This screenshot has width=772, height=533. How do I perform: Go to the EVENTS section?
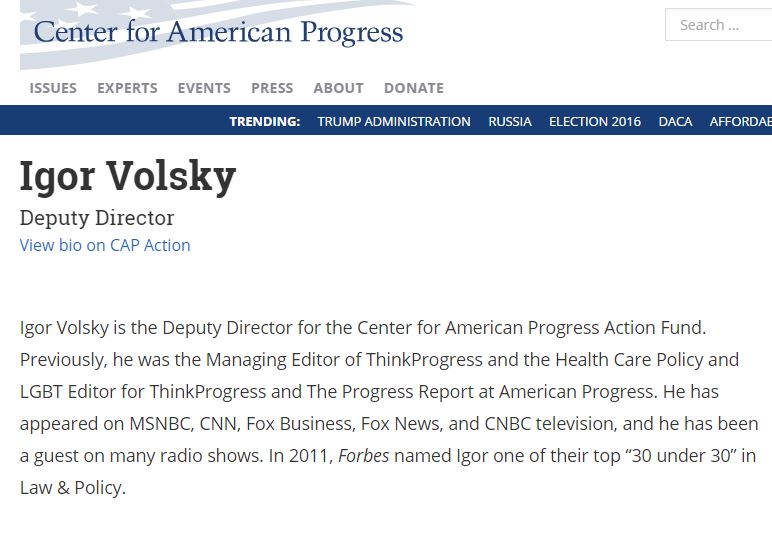click(204, 88)
